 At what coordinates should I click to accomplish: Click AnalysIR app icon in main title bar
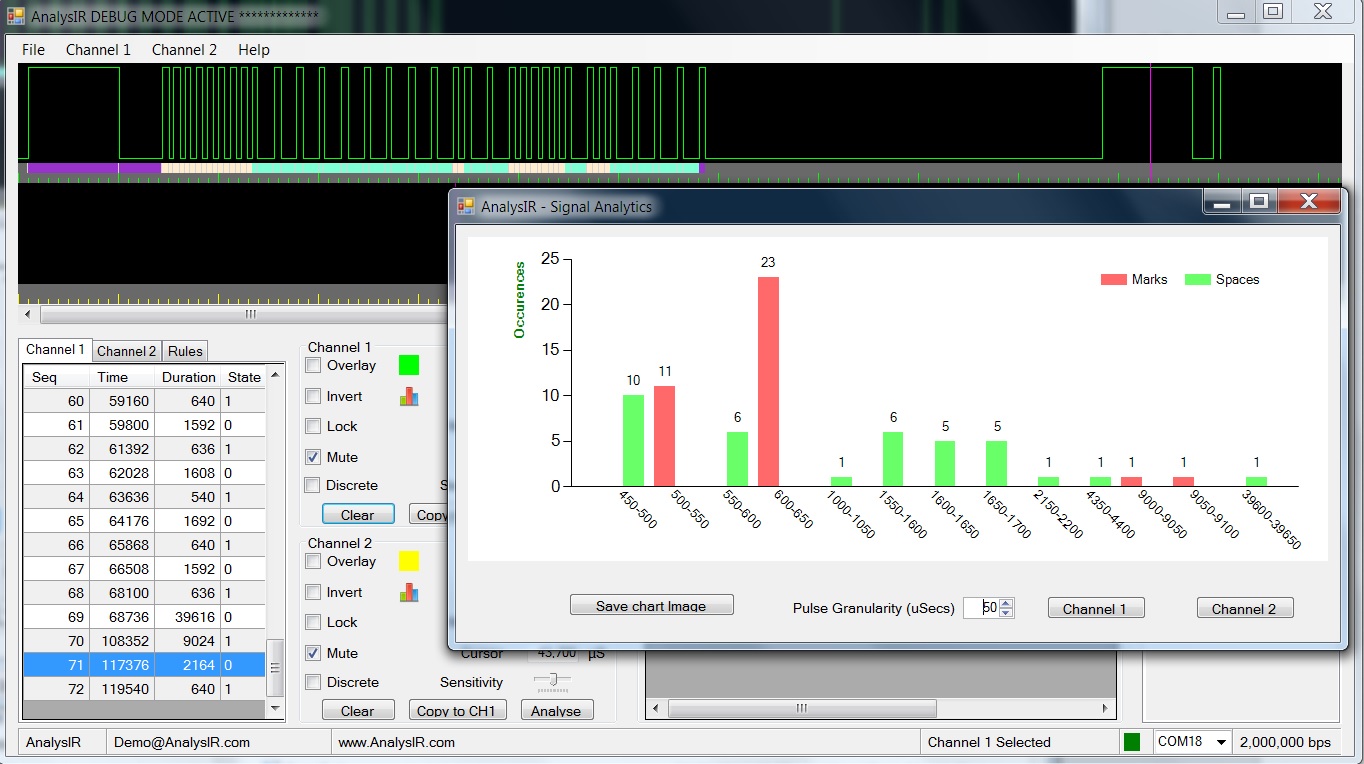[16, 17]
